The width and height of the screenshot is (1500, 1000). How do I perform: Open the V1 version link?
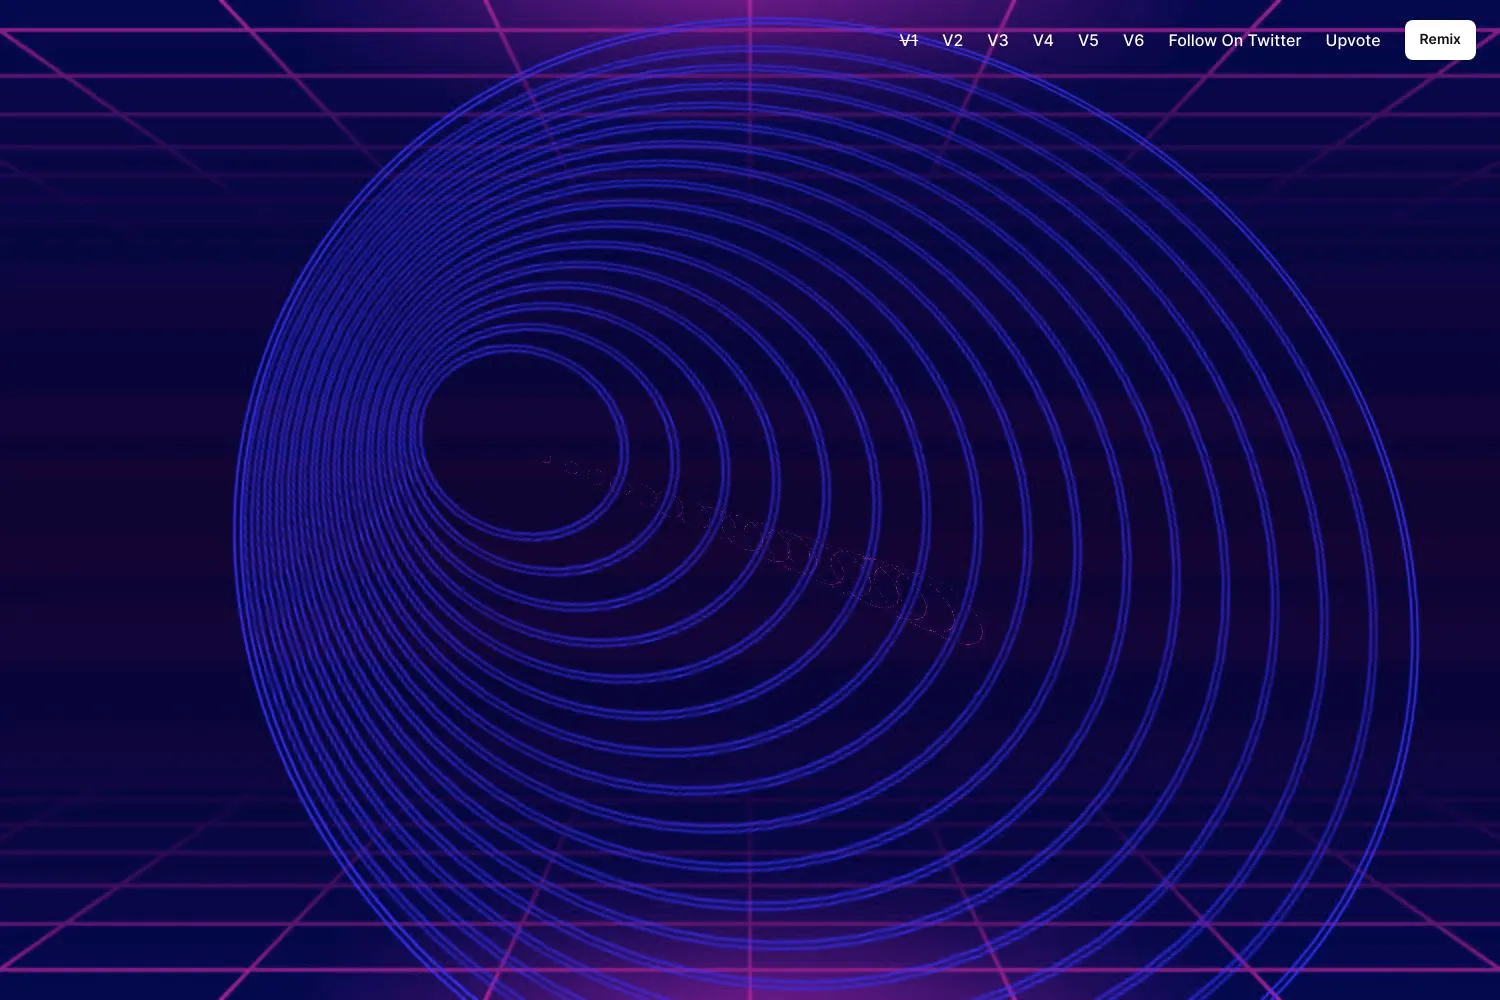(x=908, y=40)
